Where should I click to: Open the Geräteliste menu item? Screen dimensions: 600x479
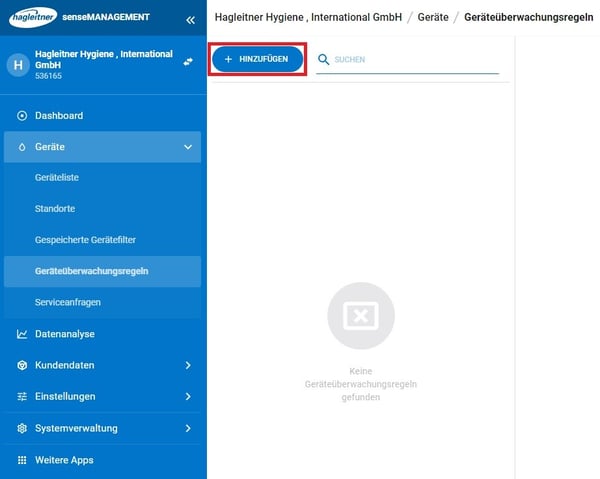[x=57, y=178]
